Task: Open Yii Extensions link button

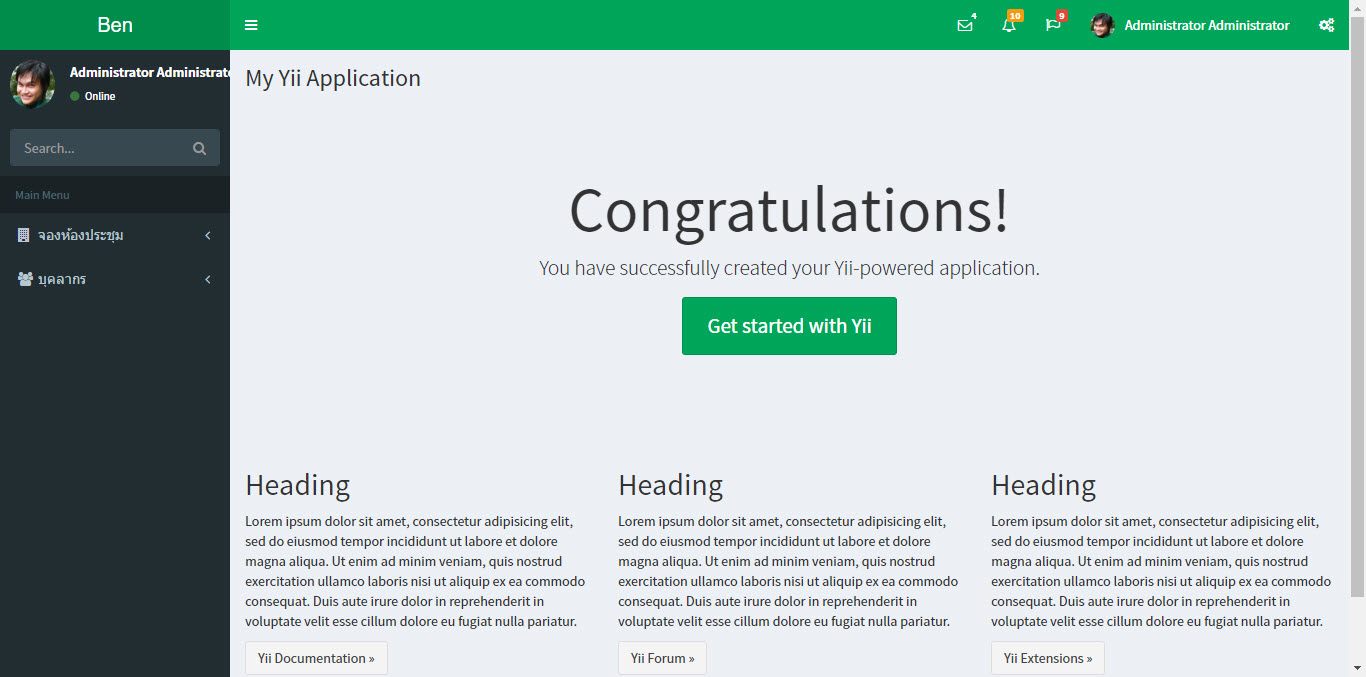Action: point(1048,658)
